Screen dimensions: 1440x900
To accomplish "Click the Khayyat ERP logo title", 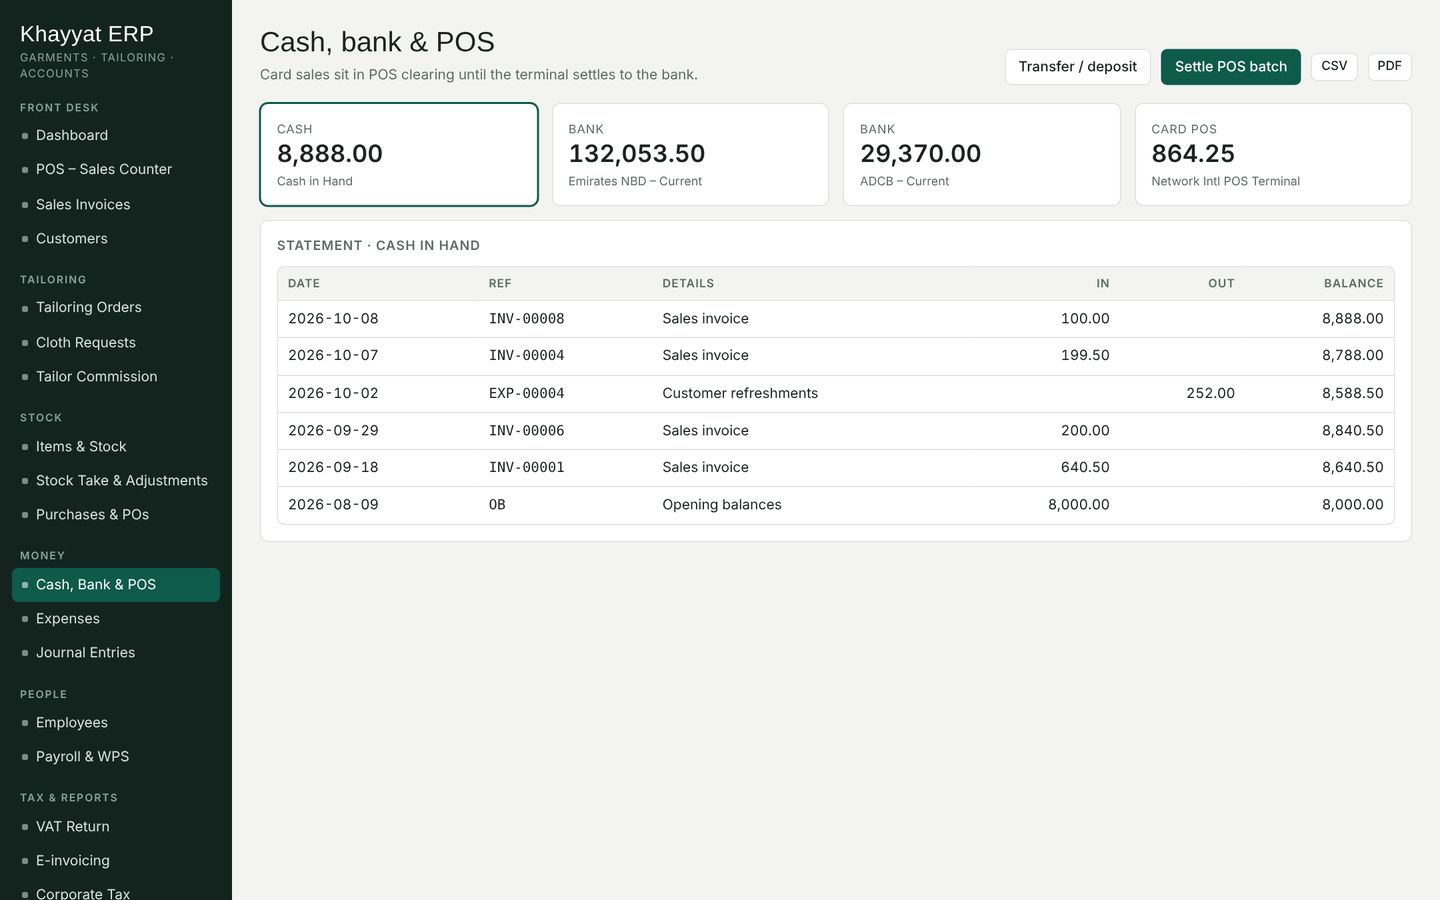I will coord(86,34).
